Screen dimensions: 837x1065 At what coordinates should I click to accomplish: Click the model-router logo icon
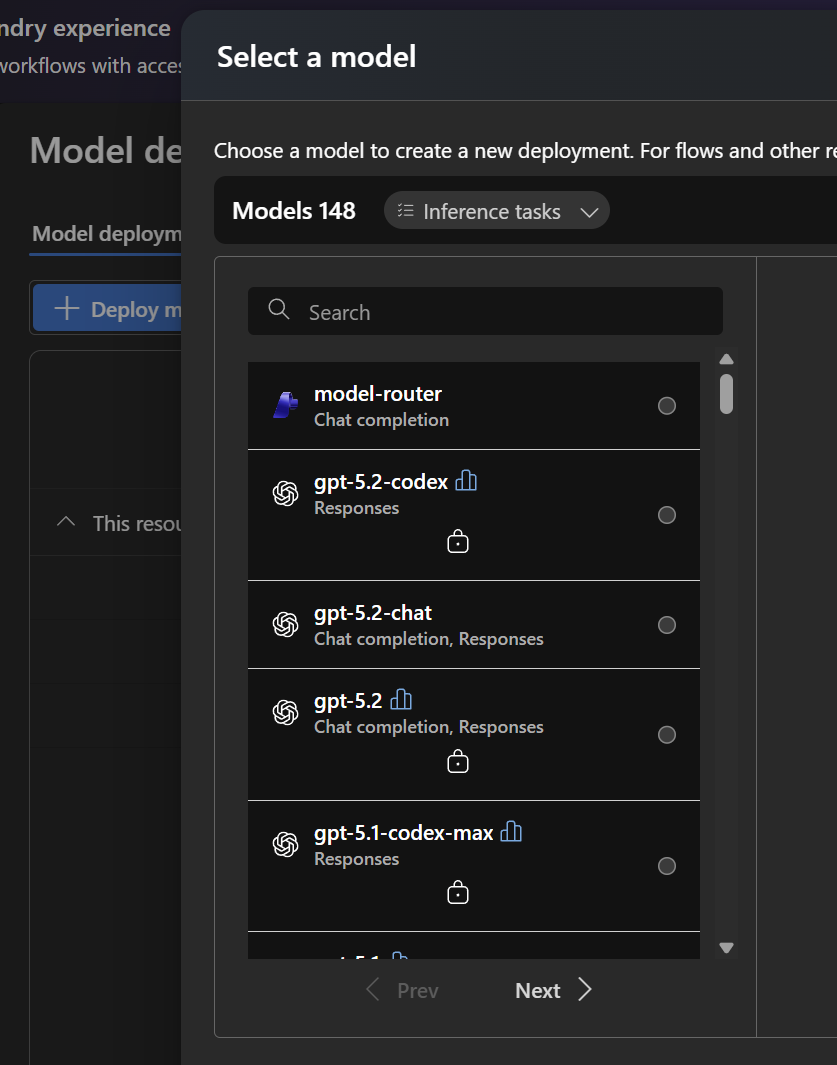tap(285, 405)
